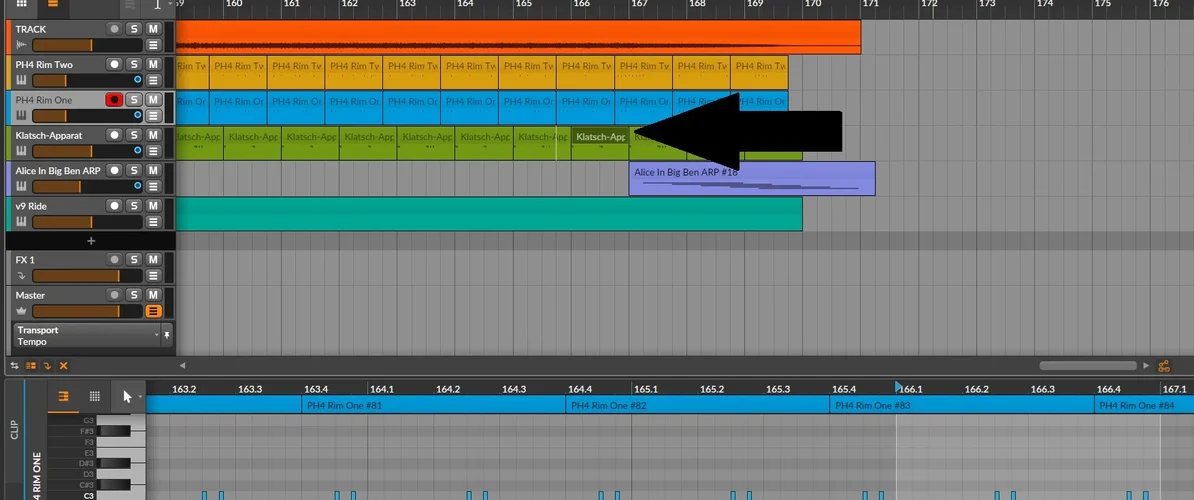Open the TRACK automation lane button
1194x500 pixels.
(x=153, y=45)
